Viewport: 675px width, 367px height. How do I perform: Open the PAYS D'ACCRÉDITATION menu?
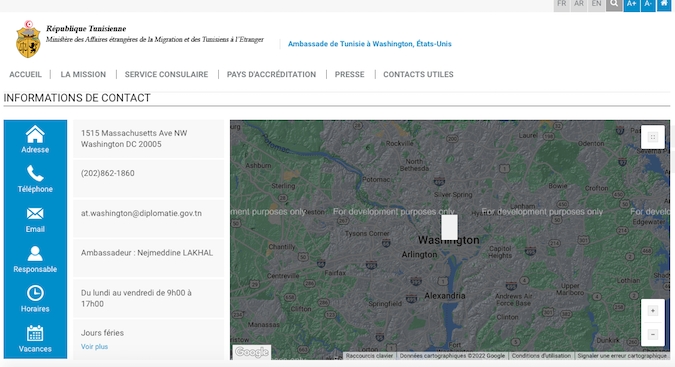point(271,74)
